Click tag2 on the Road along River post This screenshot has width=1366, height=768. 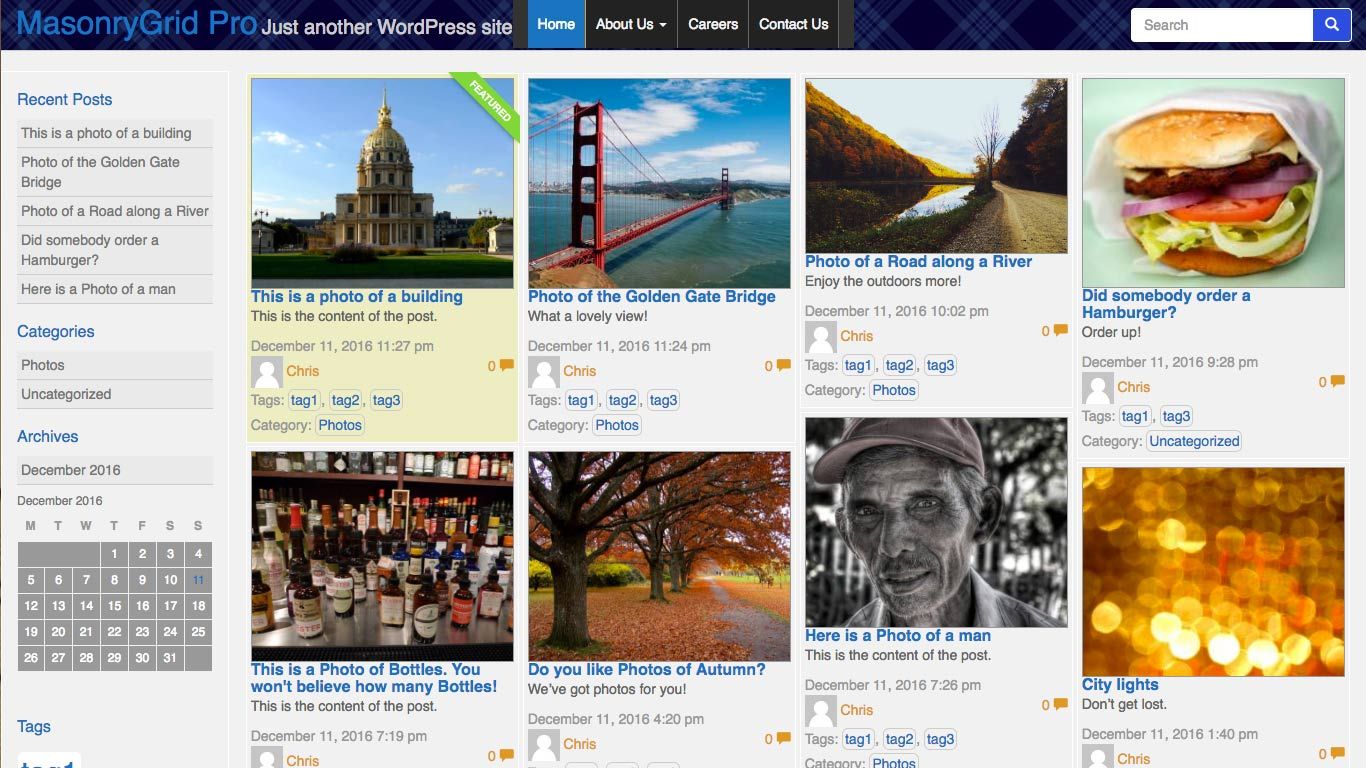point(899,365)
